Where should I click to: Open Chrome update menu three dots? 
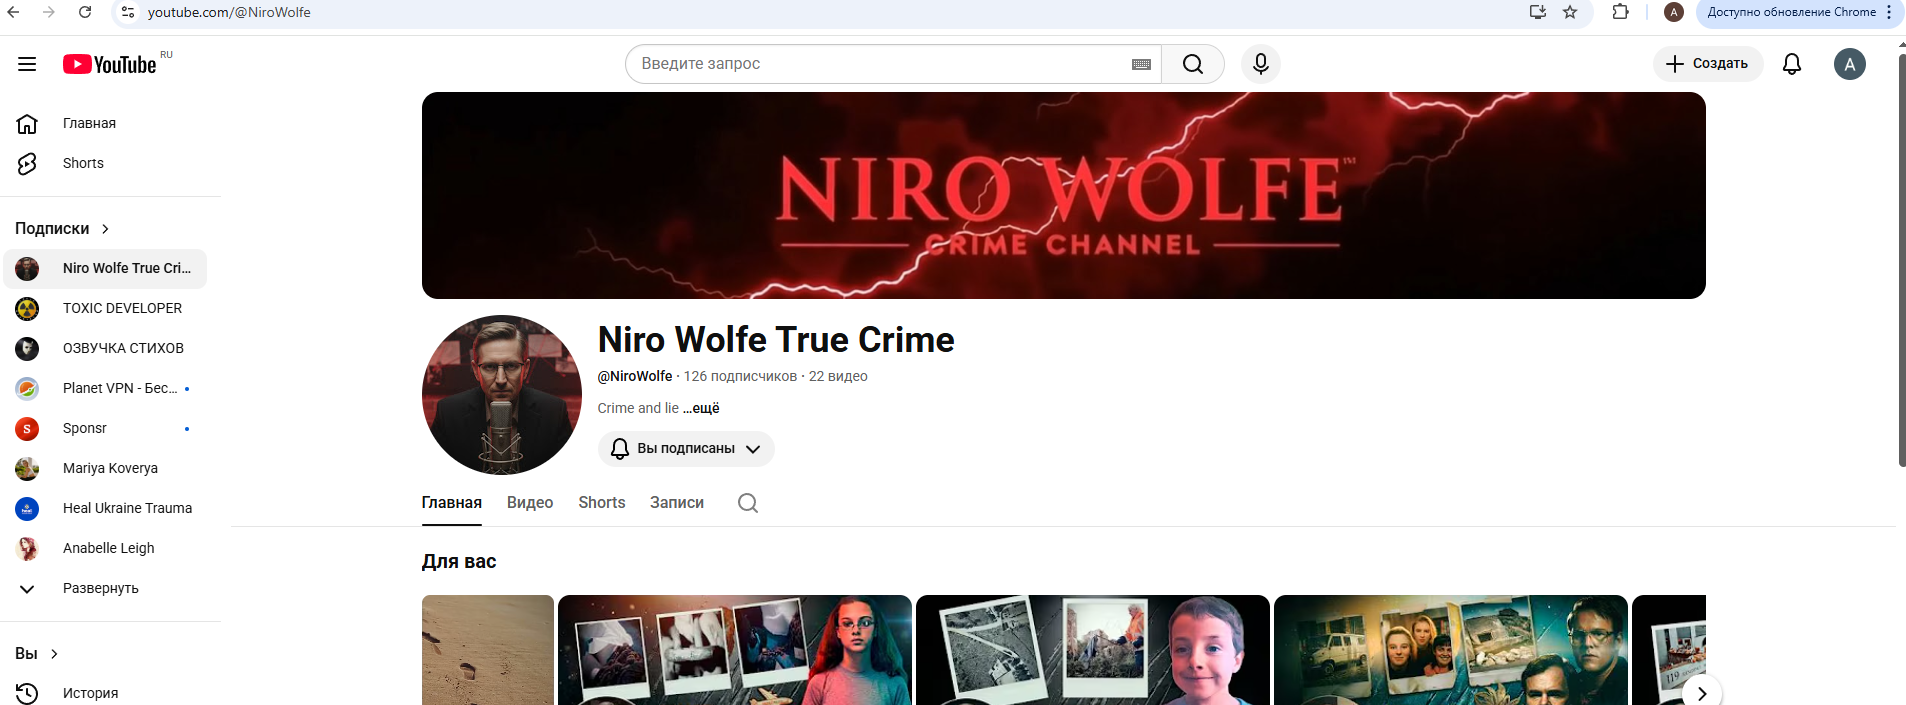pos(1889,12)
